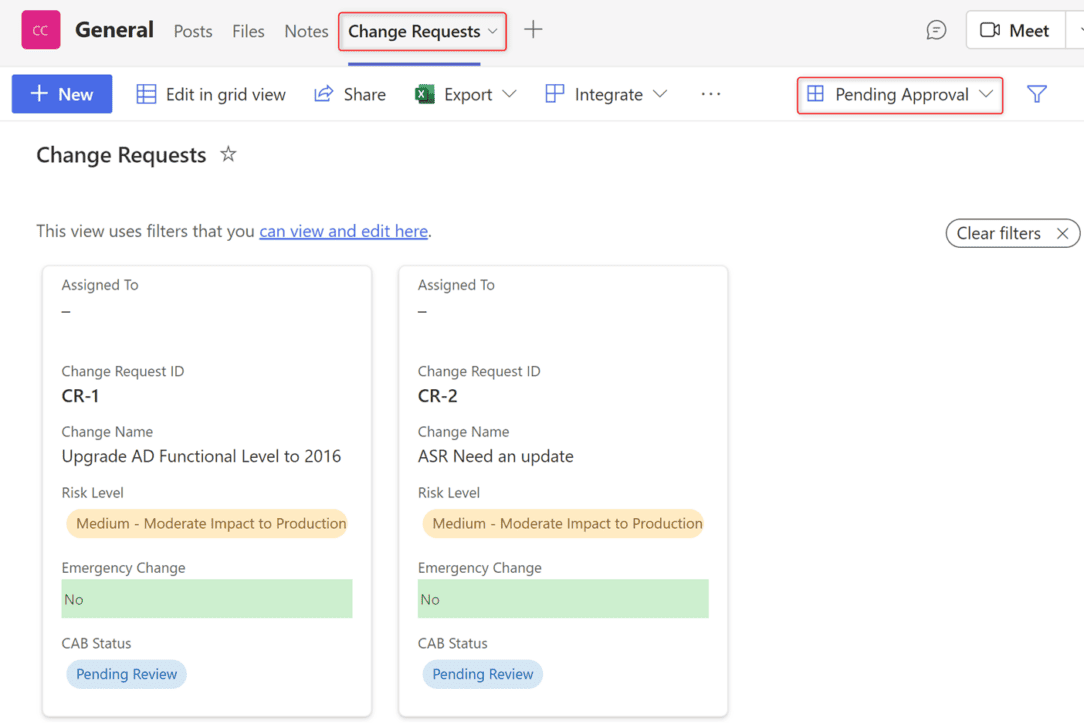Open the conversation chat bubble icon
1084x725 pixels.
point(936,30)
